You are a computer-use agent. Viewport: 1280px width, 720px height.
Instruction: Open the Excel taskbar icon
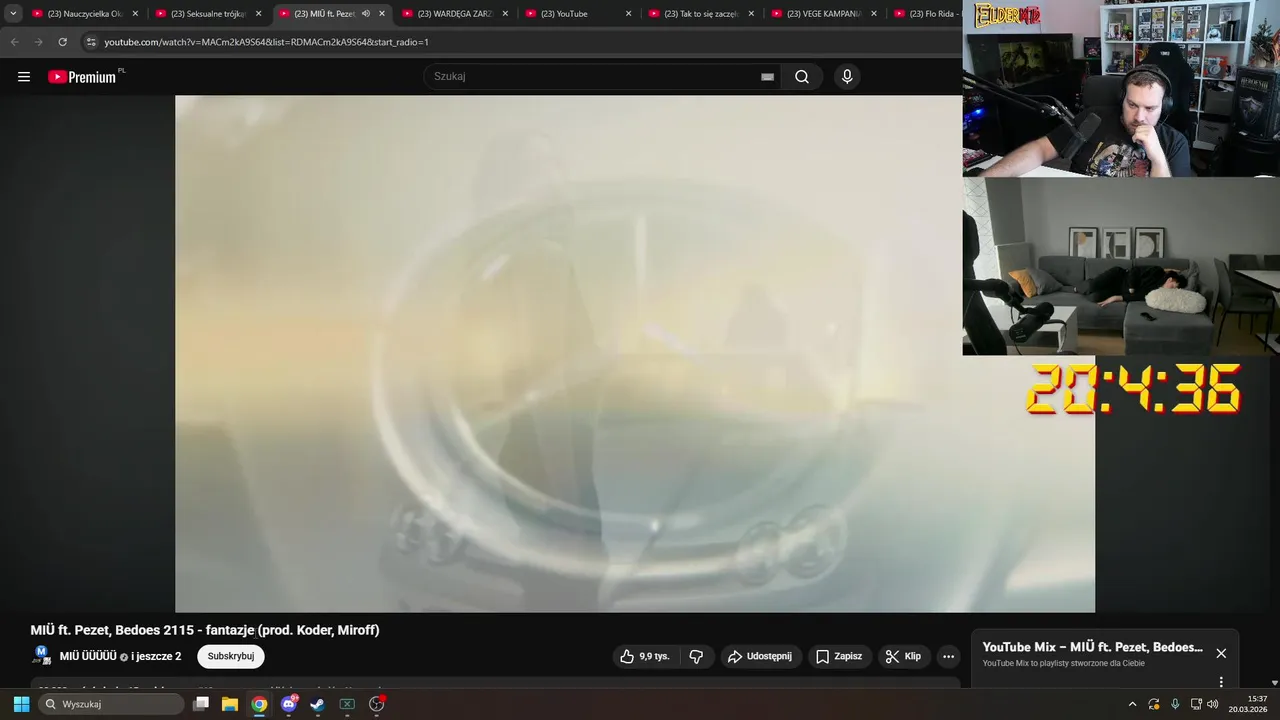point(347,704)
